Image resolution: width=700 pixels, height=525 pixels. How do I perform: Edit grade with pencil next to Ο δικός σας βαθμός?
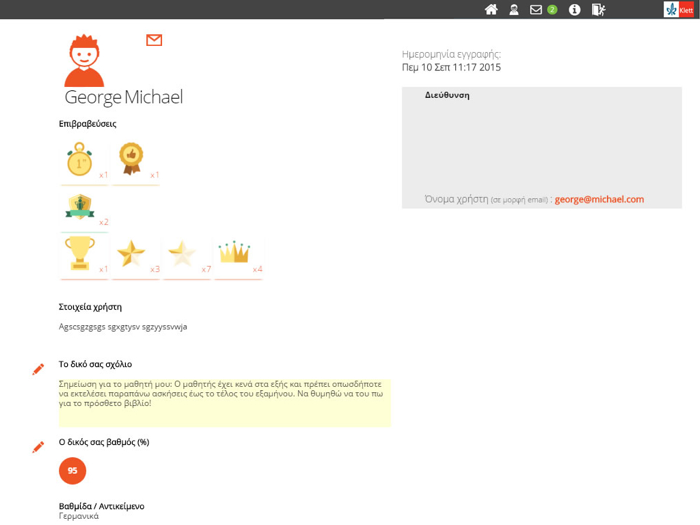pos(38,447)
